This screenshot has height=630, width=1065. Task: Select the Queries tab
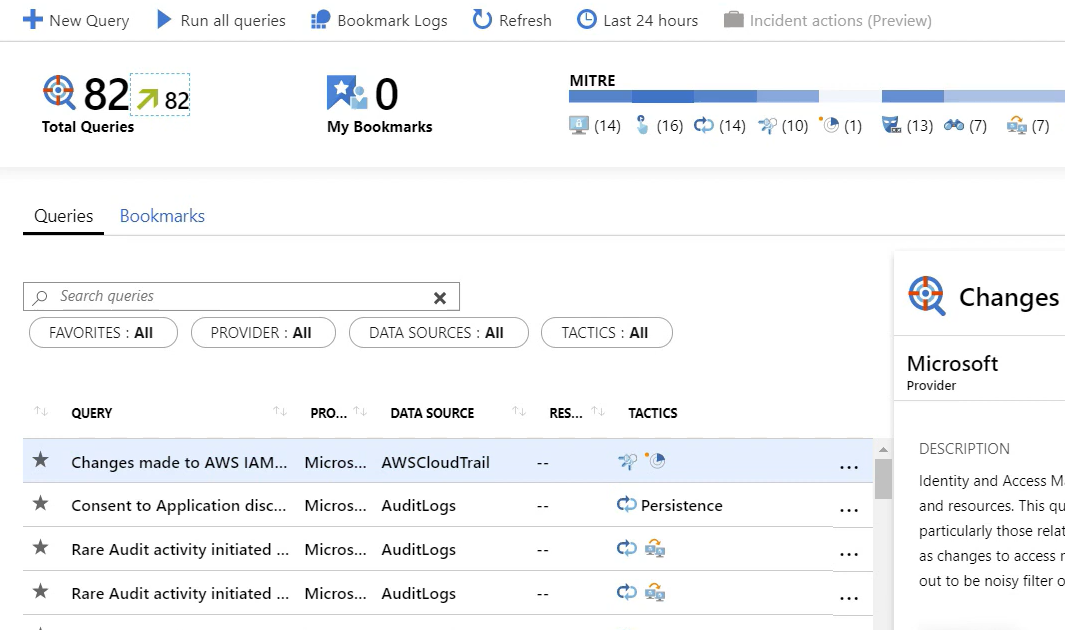(x=63, y=216)
